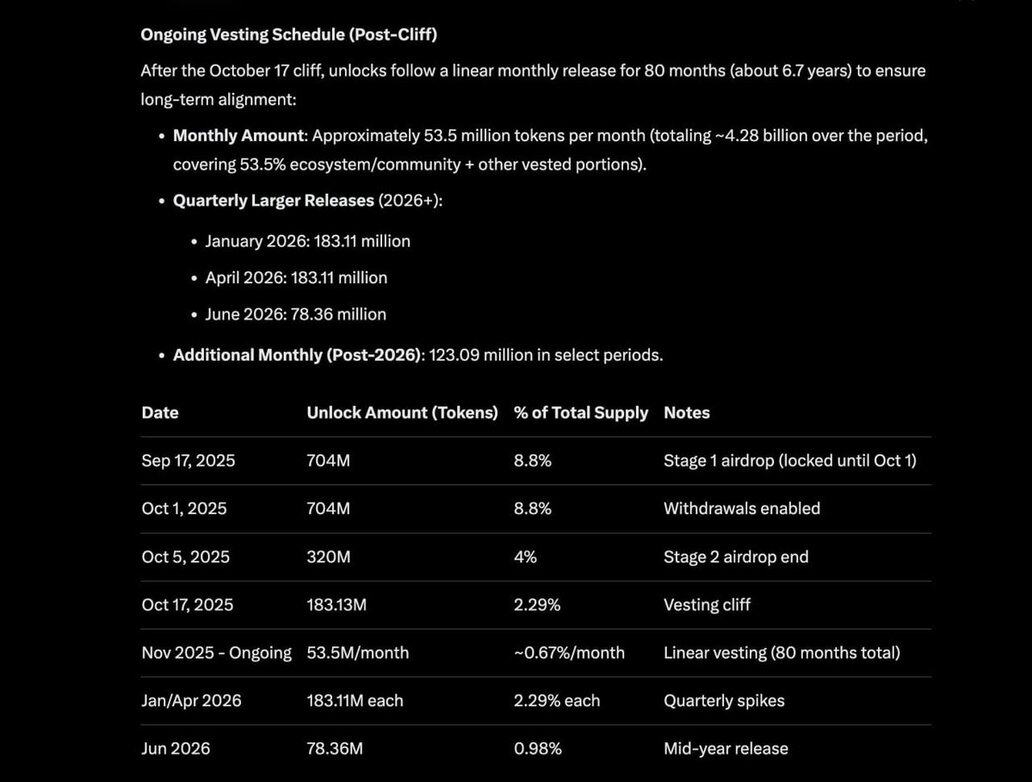Click the 'Quarterly spikes' note cell

pos(724,701)
